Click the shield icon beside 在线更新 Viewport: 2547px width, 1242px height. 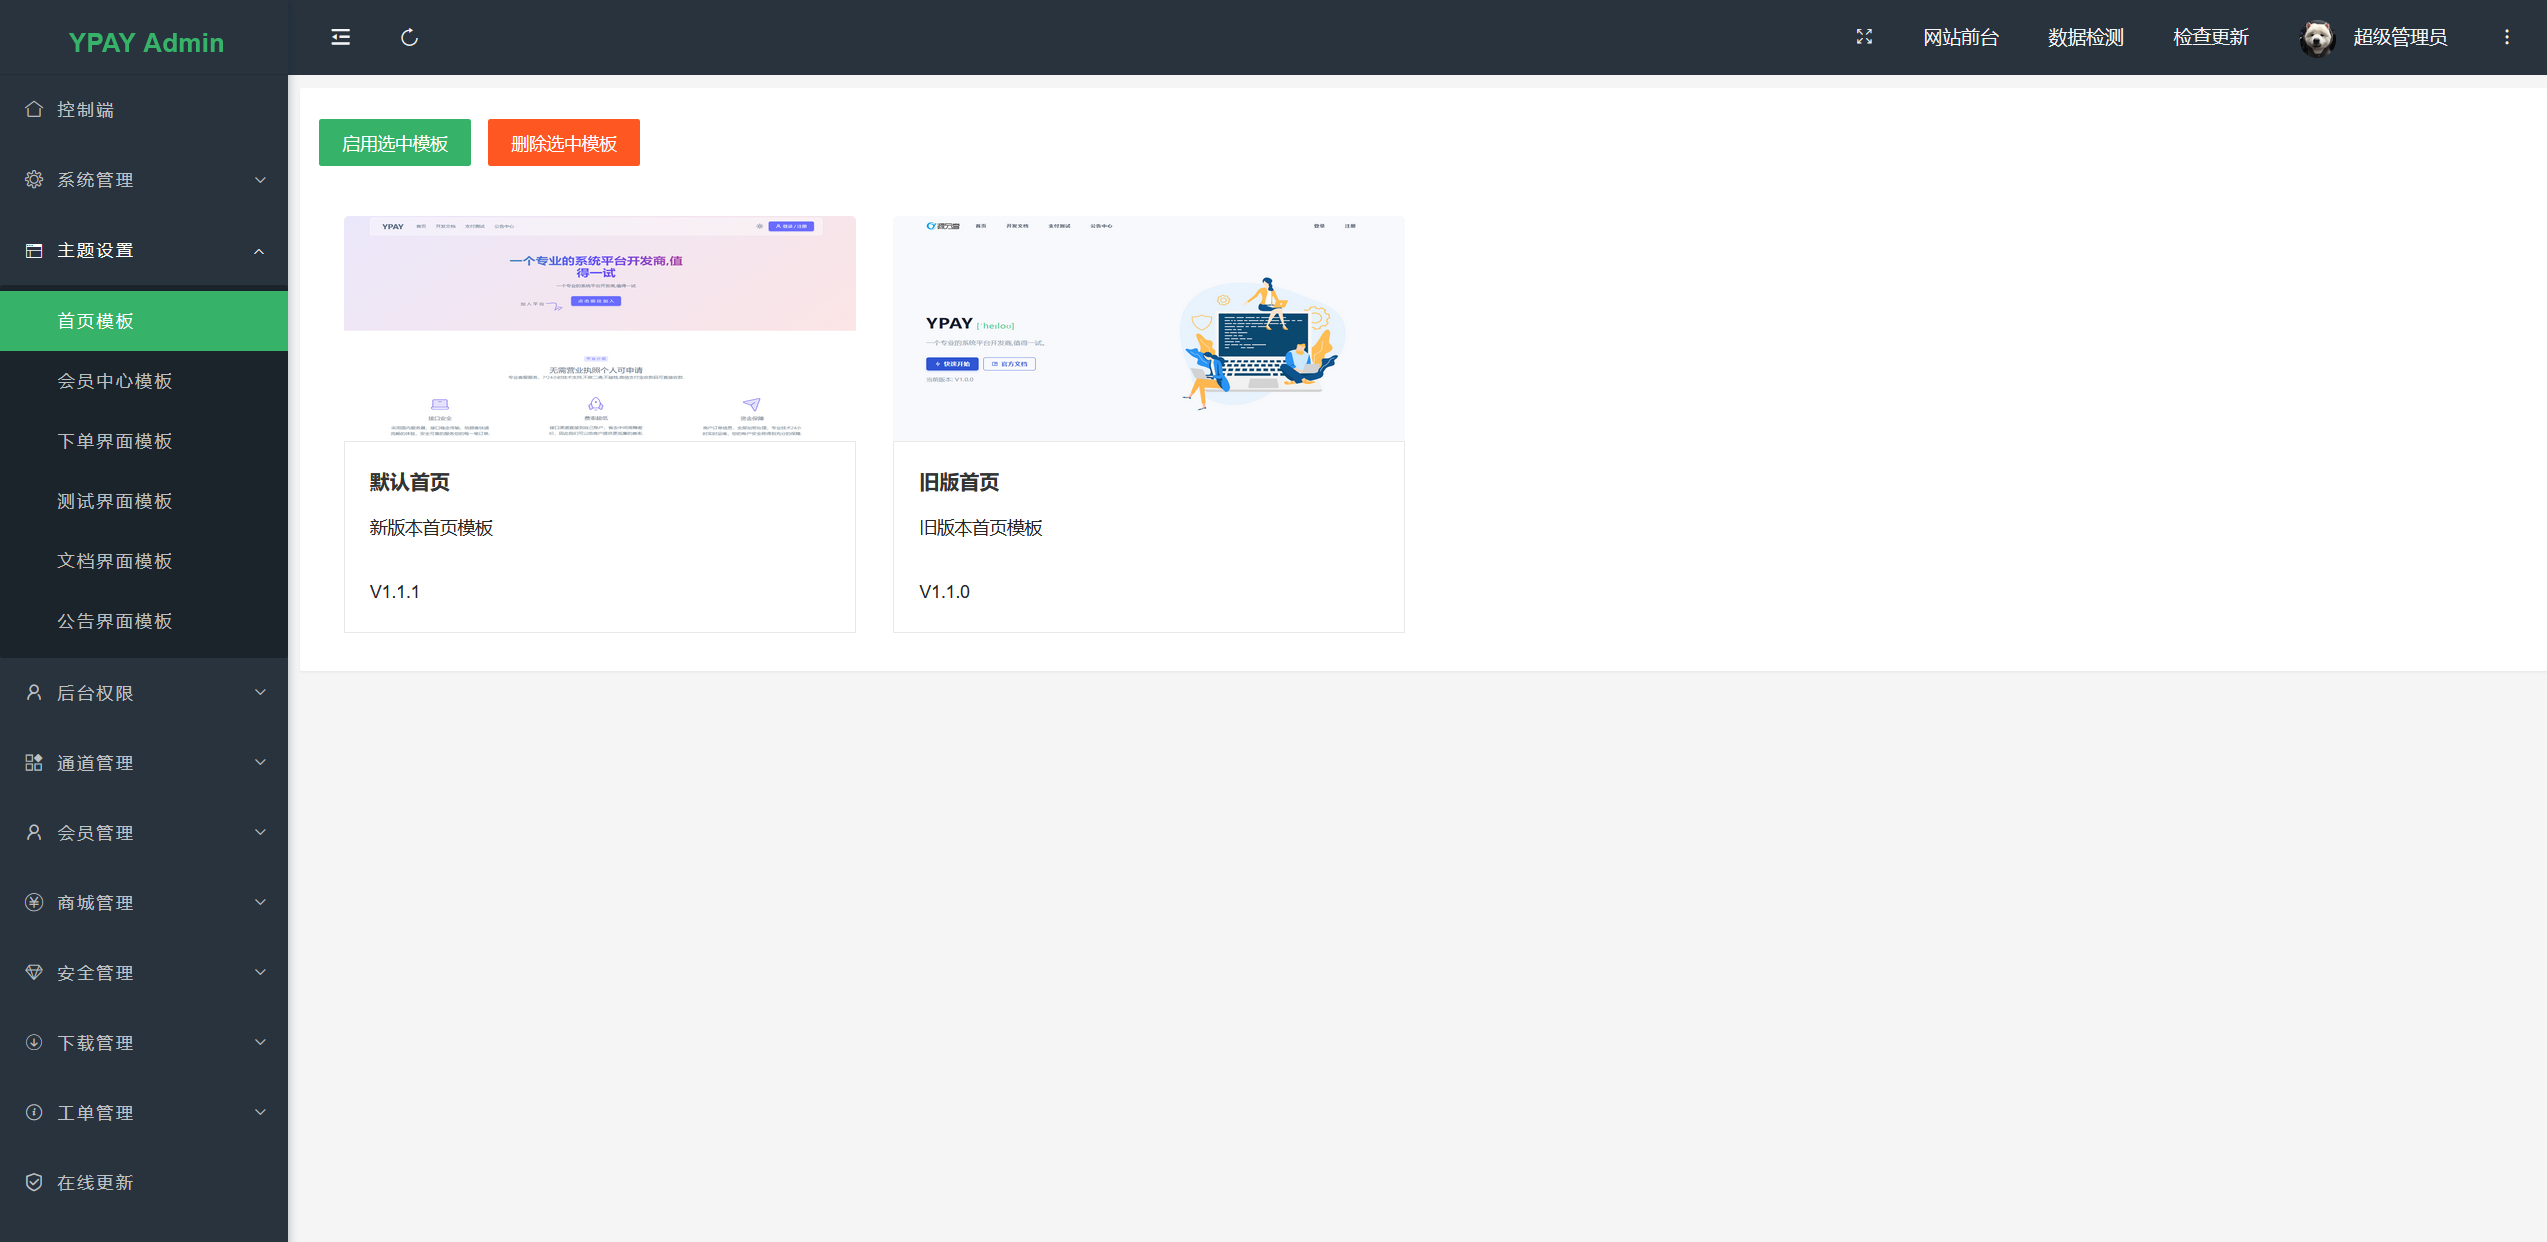click(x=34, y=1182)
